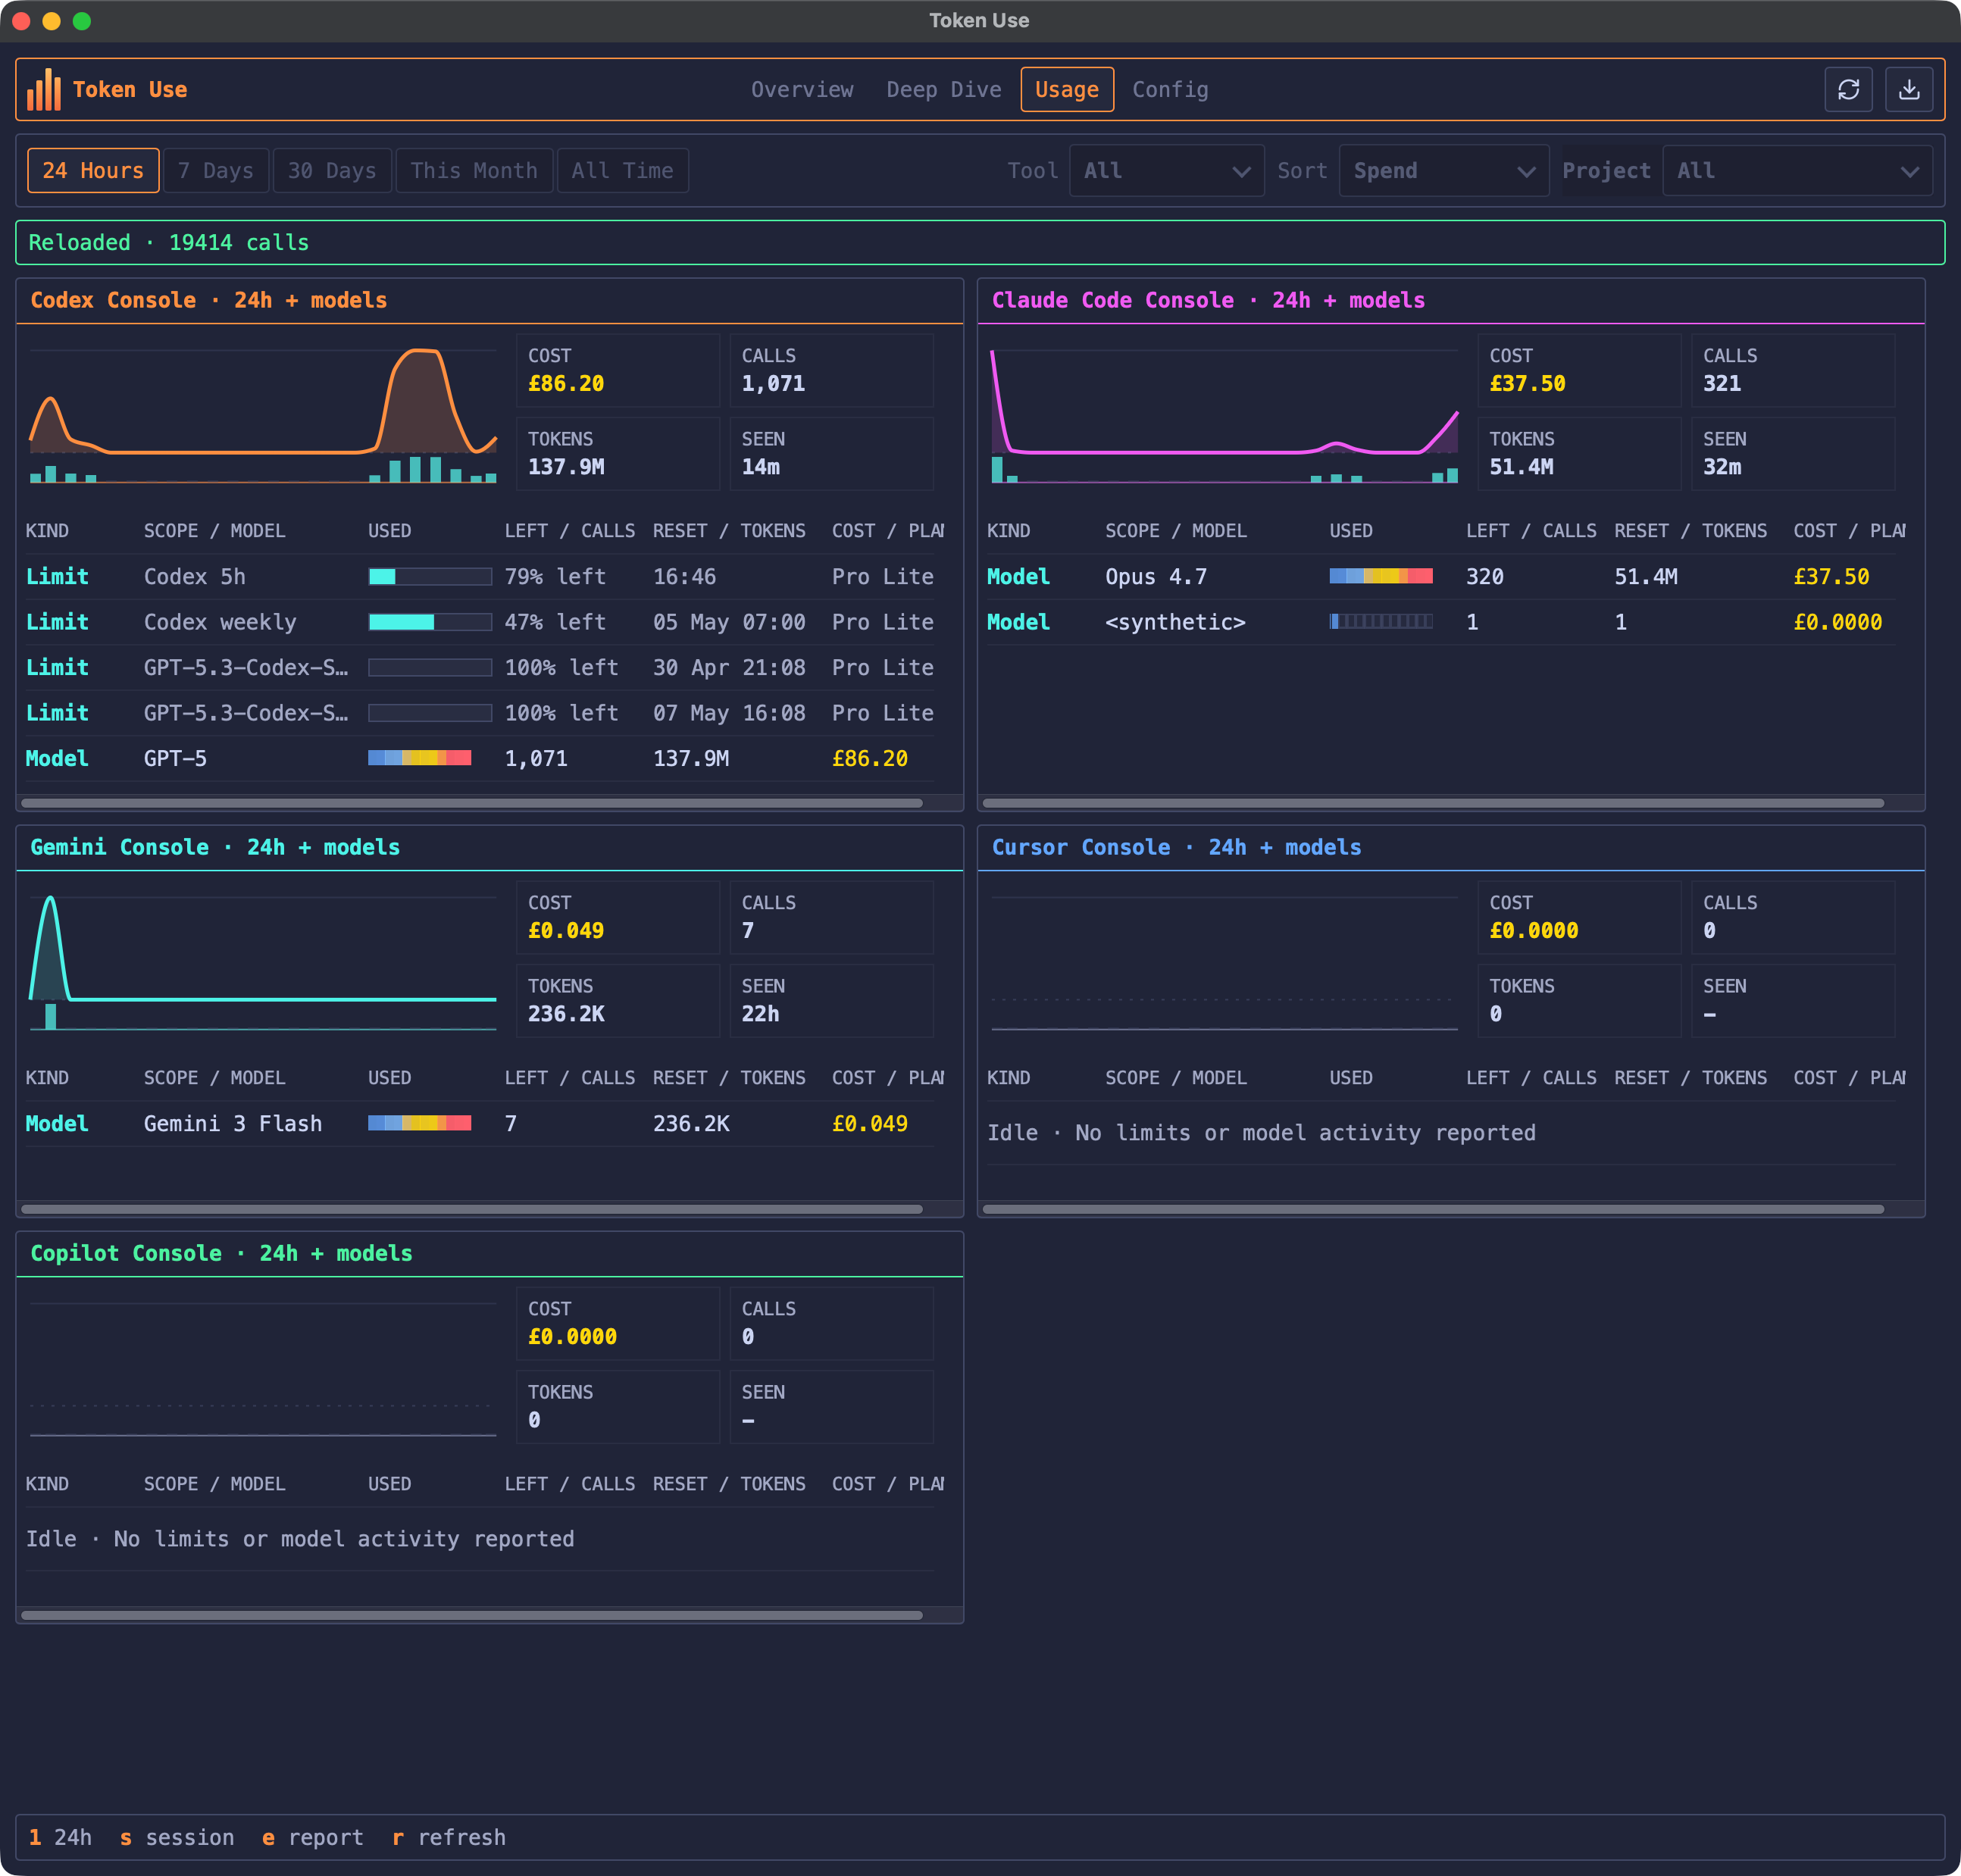This screenshot has width=1961, height=1876.
Task: Open the Sort dropdown set to Spend
Action: pyautogui.click(x=1443, y=171)
